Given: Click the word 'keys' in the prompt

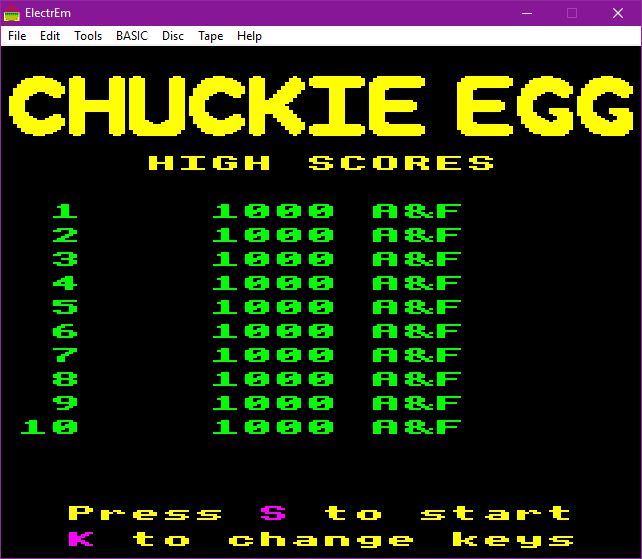Looking at the screenshot, I should pos(513,540).
